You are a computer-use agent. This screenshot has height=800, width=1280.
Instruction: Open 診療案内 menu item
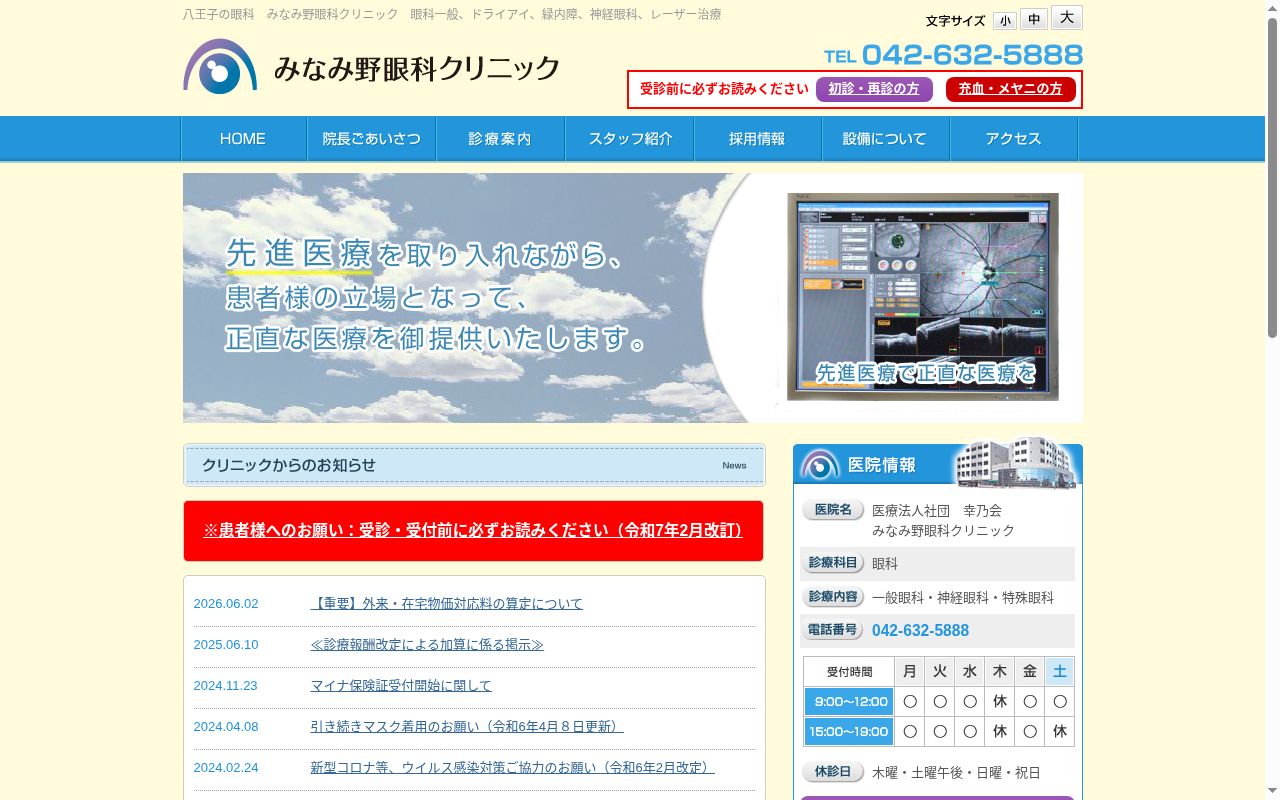click(500, 139)
